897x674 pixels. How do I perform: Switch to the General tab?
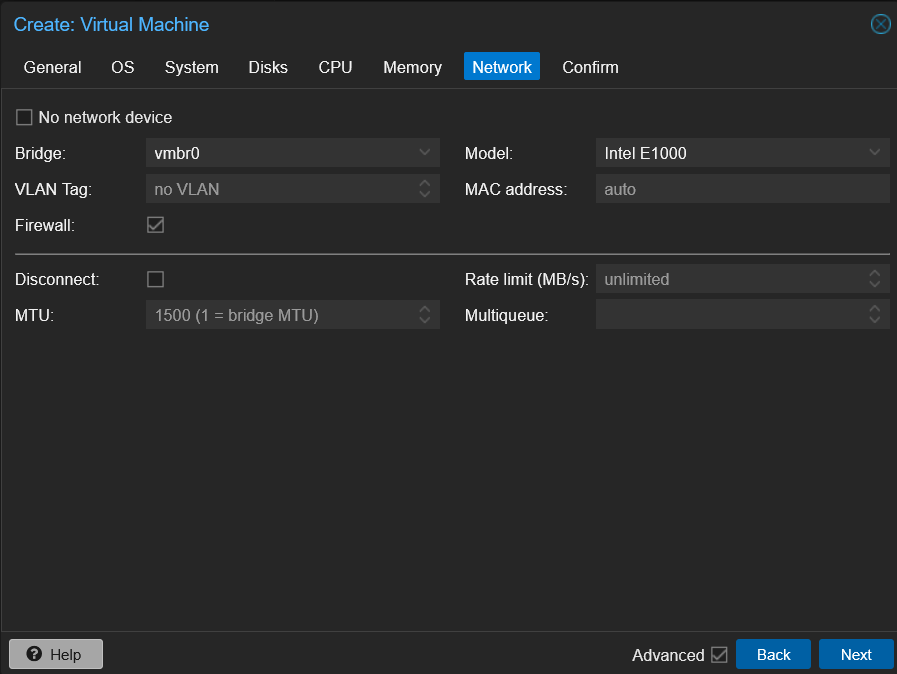[52, 67]
